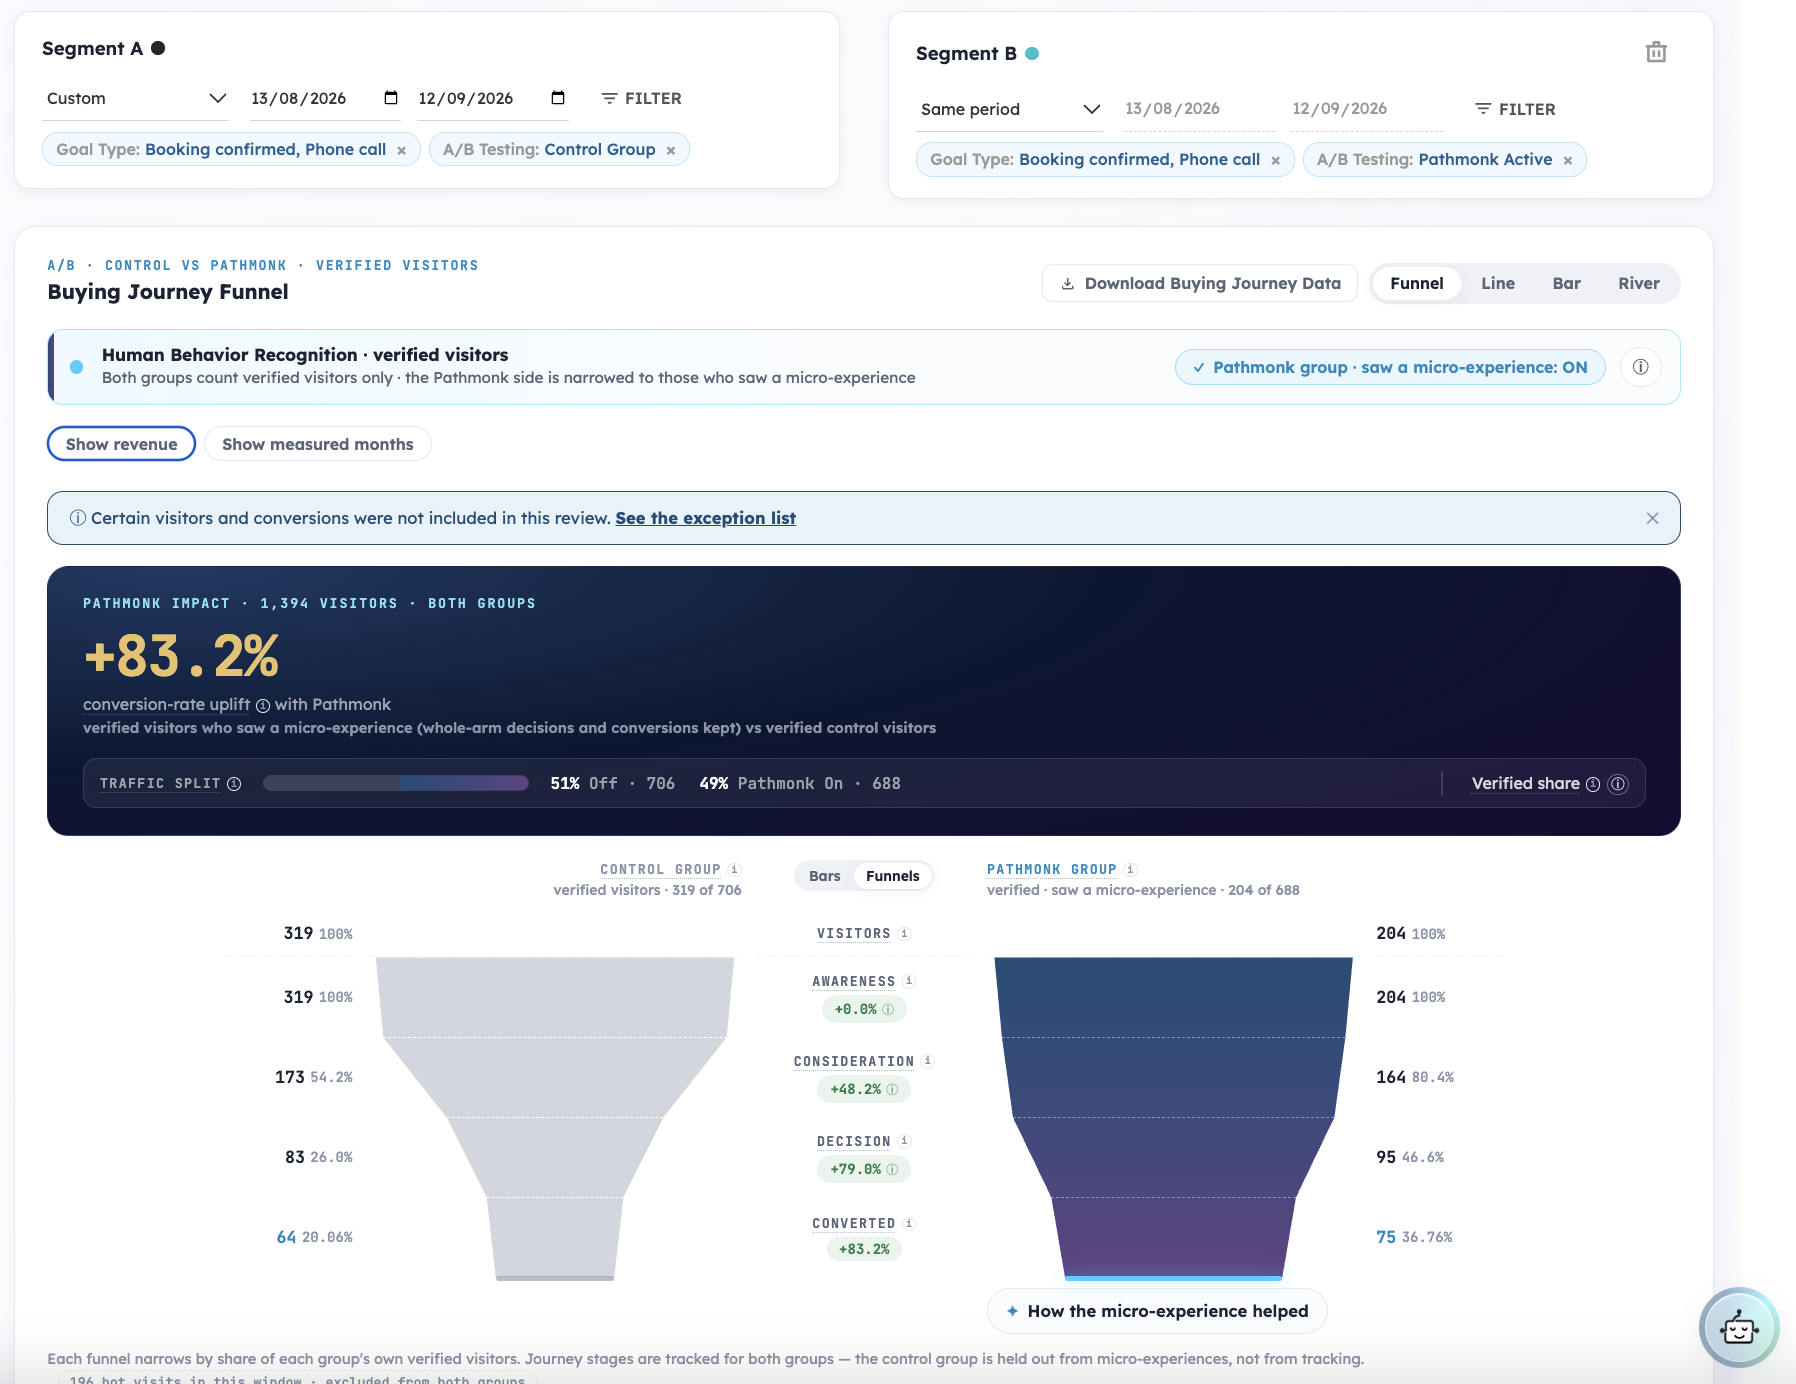Open the Same period dropdown
The height and width of the screenshot is (1384, 1796).
click(1010, 109)
